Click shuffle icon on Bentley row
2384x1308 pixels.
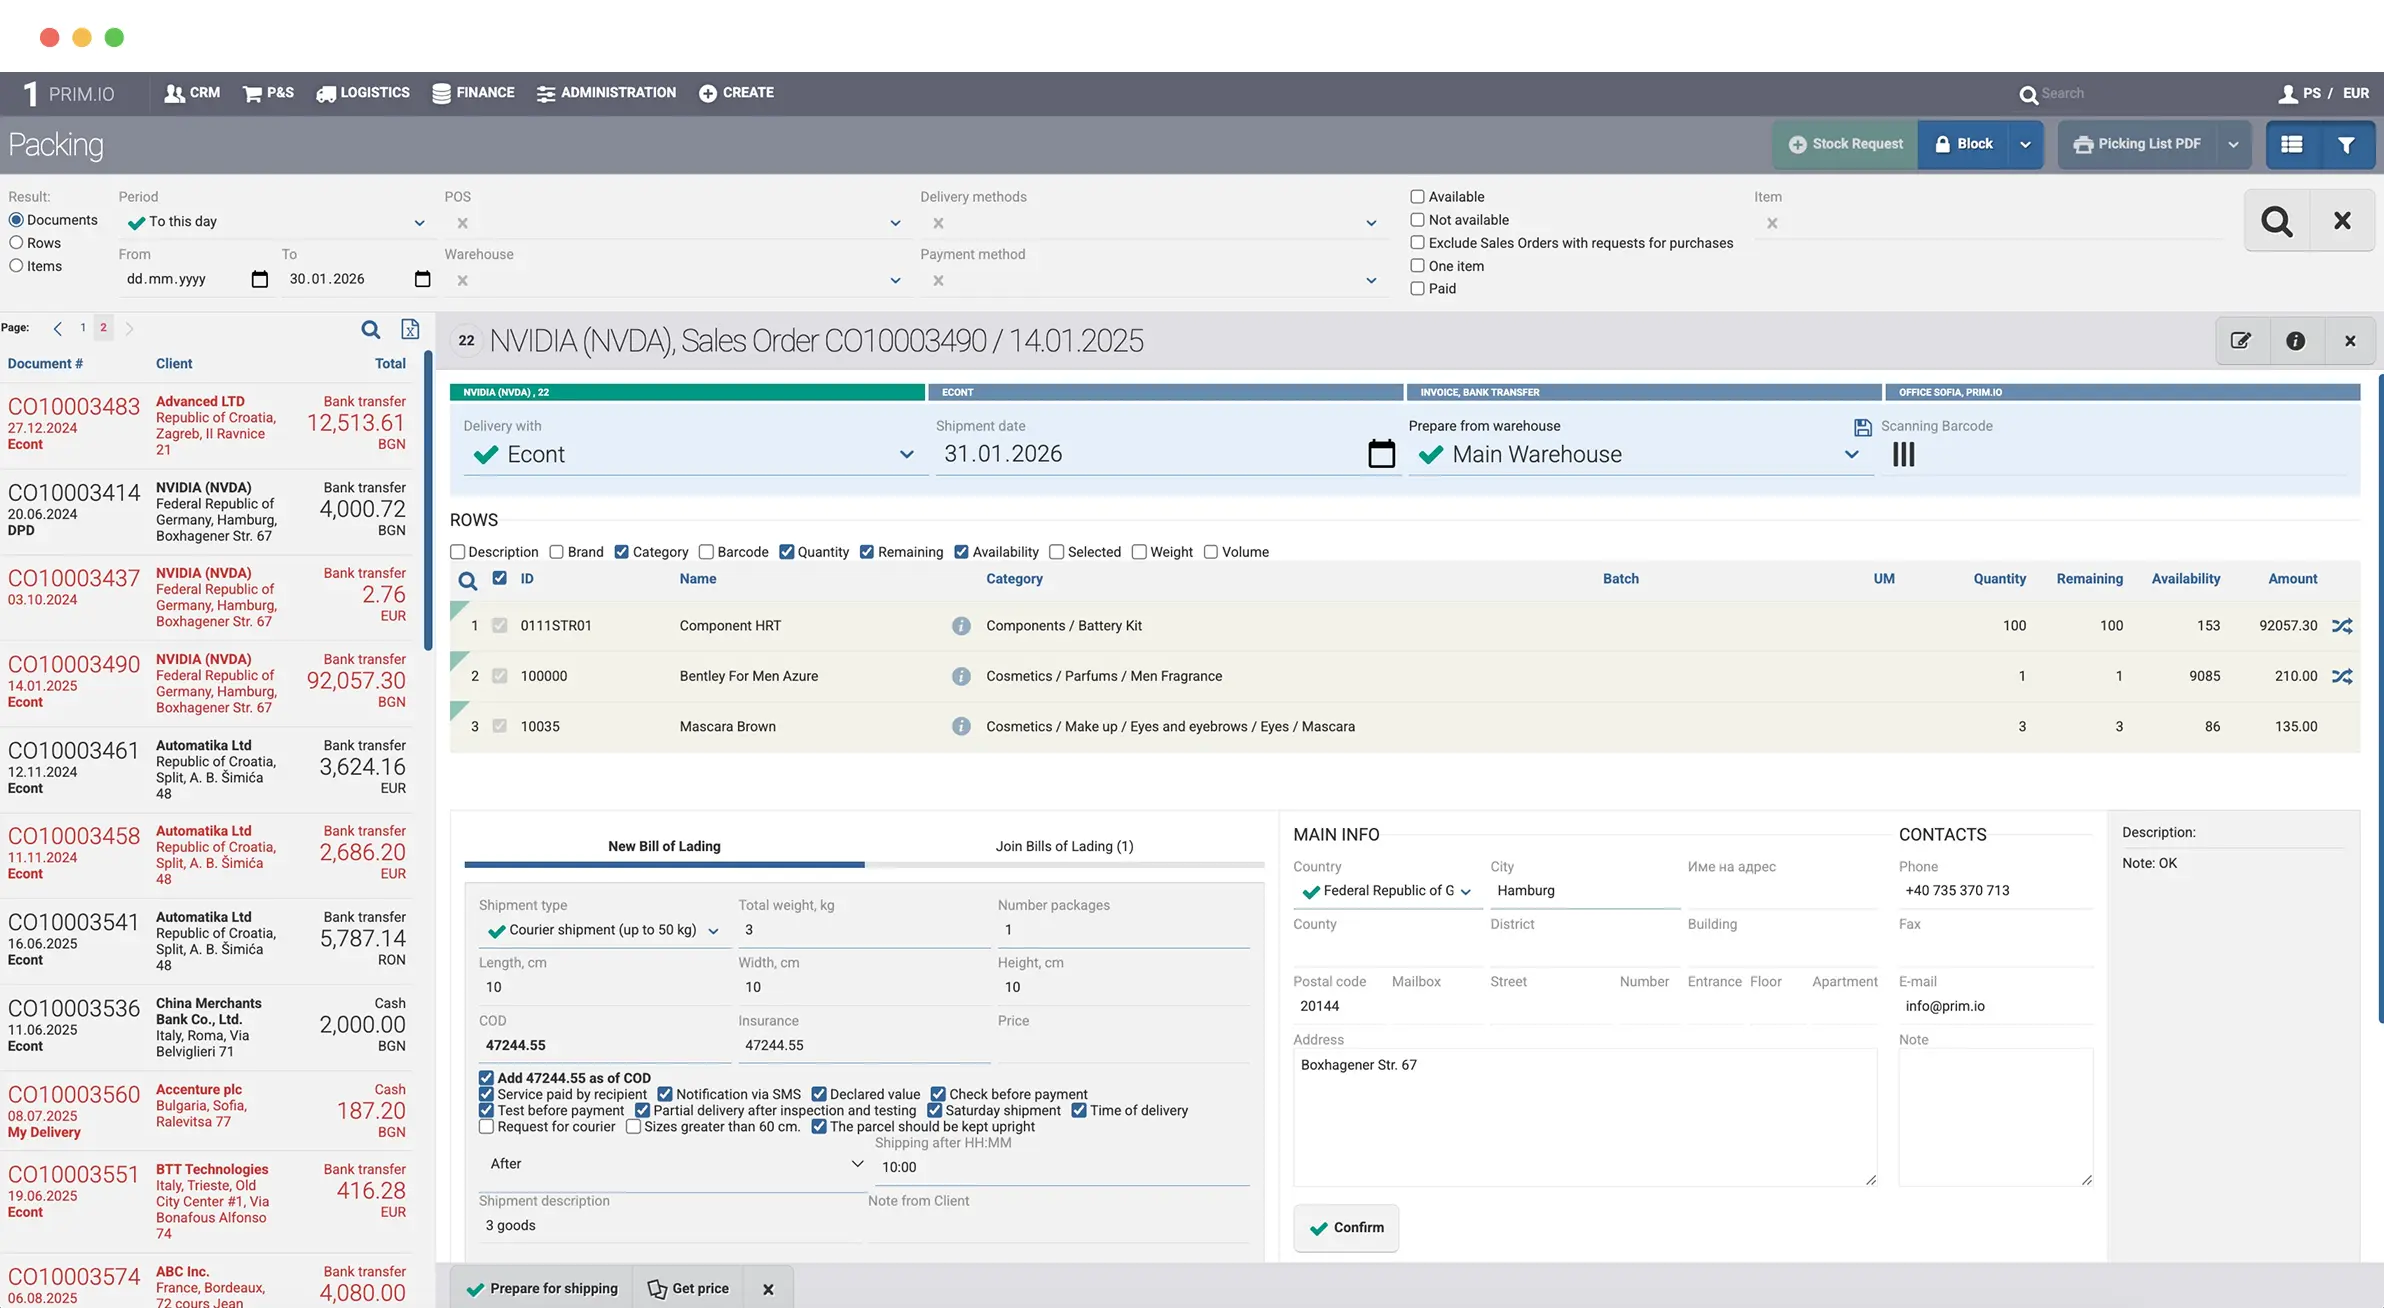2342,676
